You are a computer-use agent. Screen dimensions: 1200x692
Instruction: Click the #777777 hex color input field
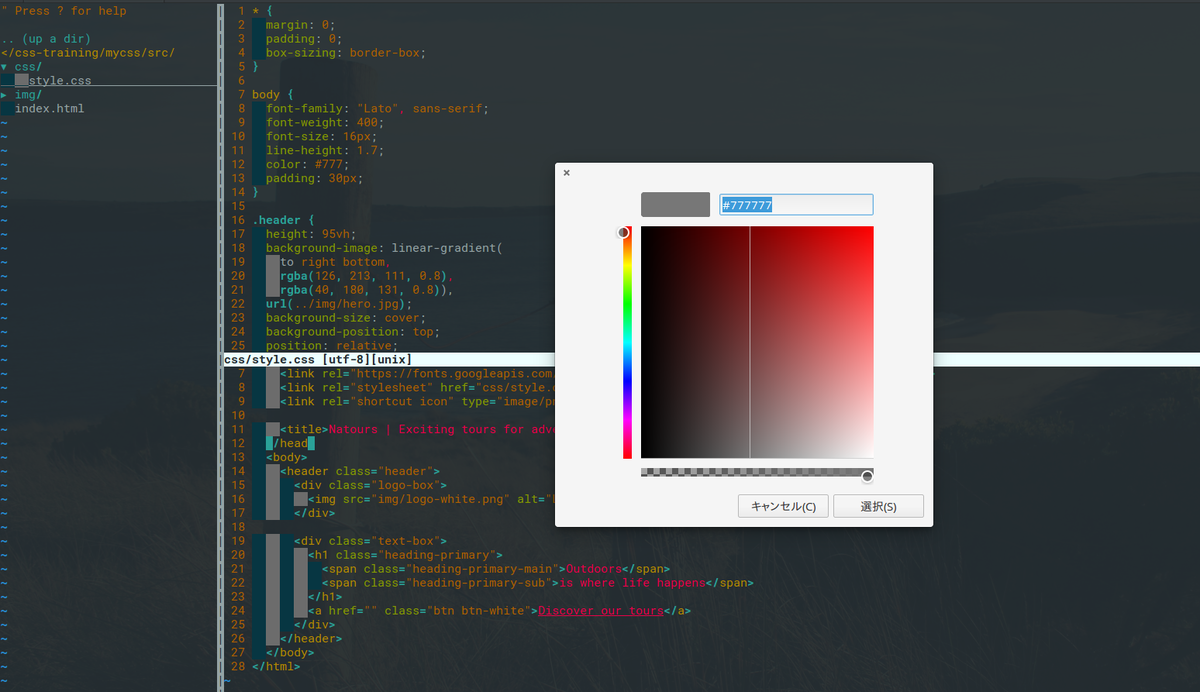[796, 204]
